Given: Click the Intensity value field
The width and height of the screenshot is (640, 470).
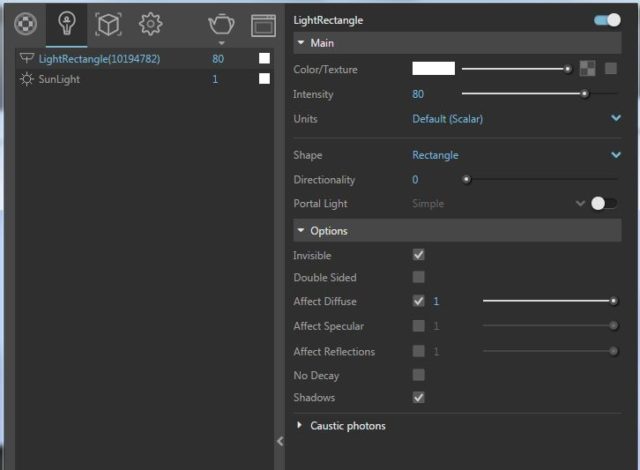Looking at the screenshot, I should coord(418,94).
